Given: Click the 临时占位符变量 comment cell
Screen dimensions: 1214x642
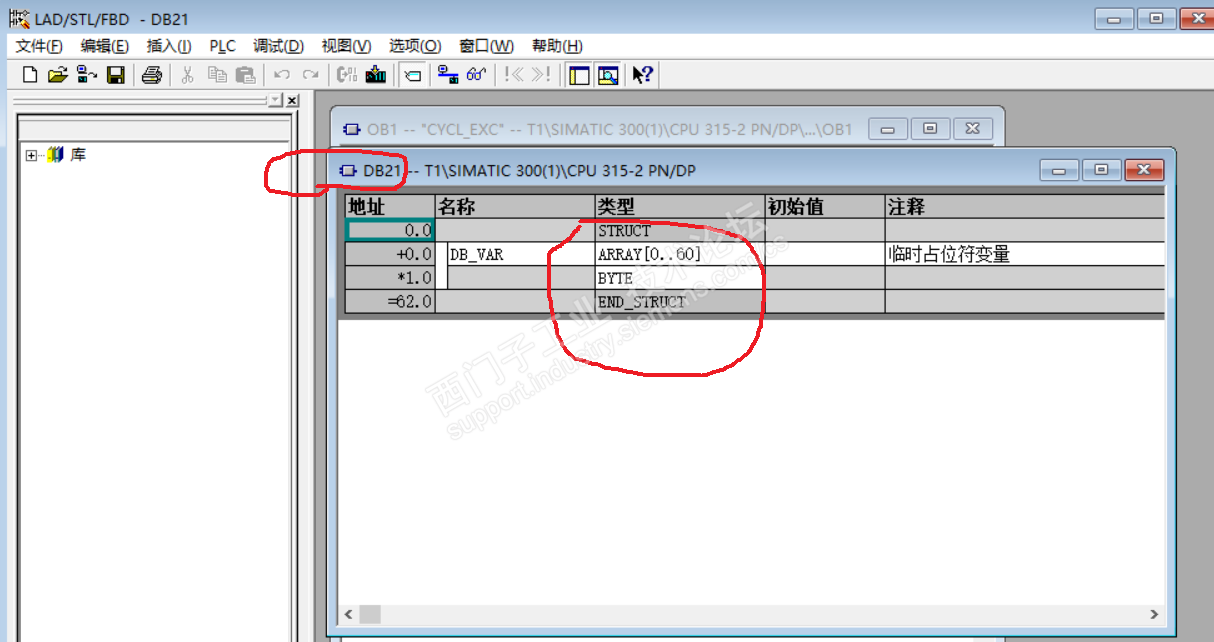Looking at the screenshot, I should (x=1025, y=254).
